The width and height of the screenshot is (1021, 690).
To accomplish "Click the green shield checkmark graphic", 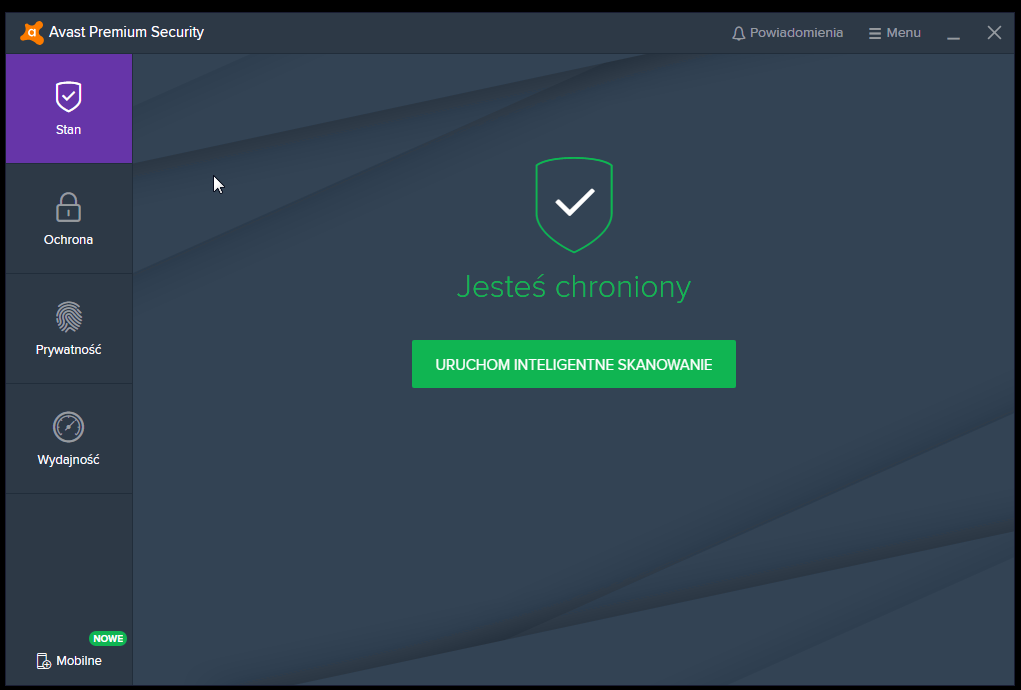I will click(573, 204).
